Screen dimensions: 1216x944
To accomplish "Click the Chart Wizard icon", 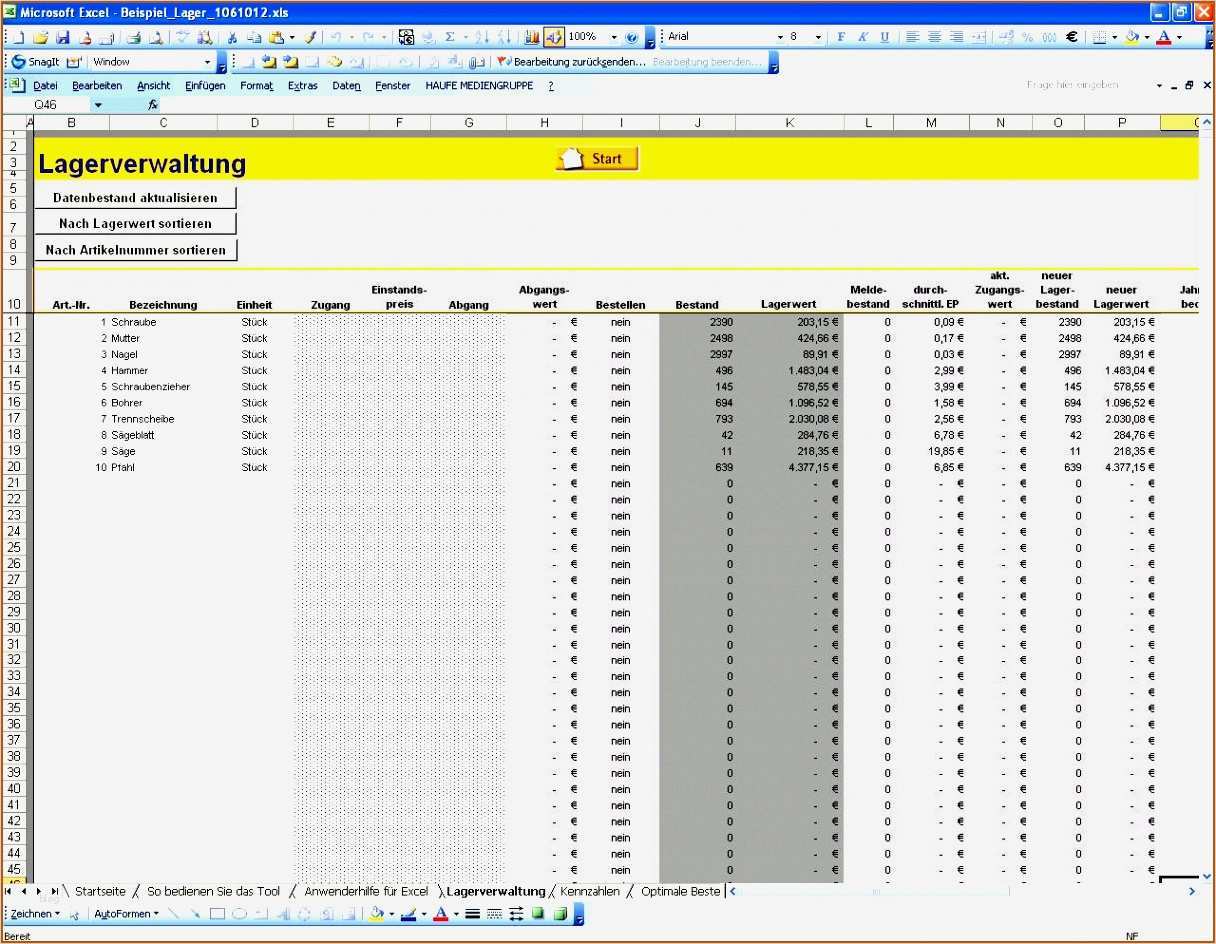I will click(530, 36).
